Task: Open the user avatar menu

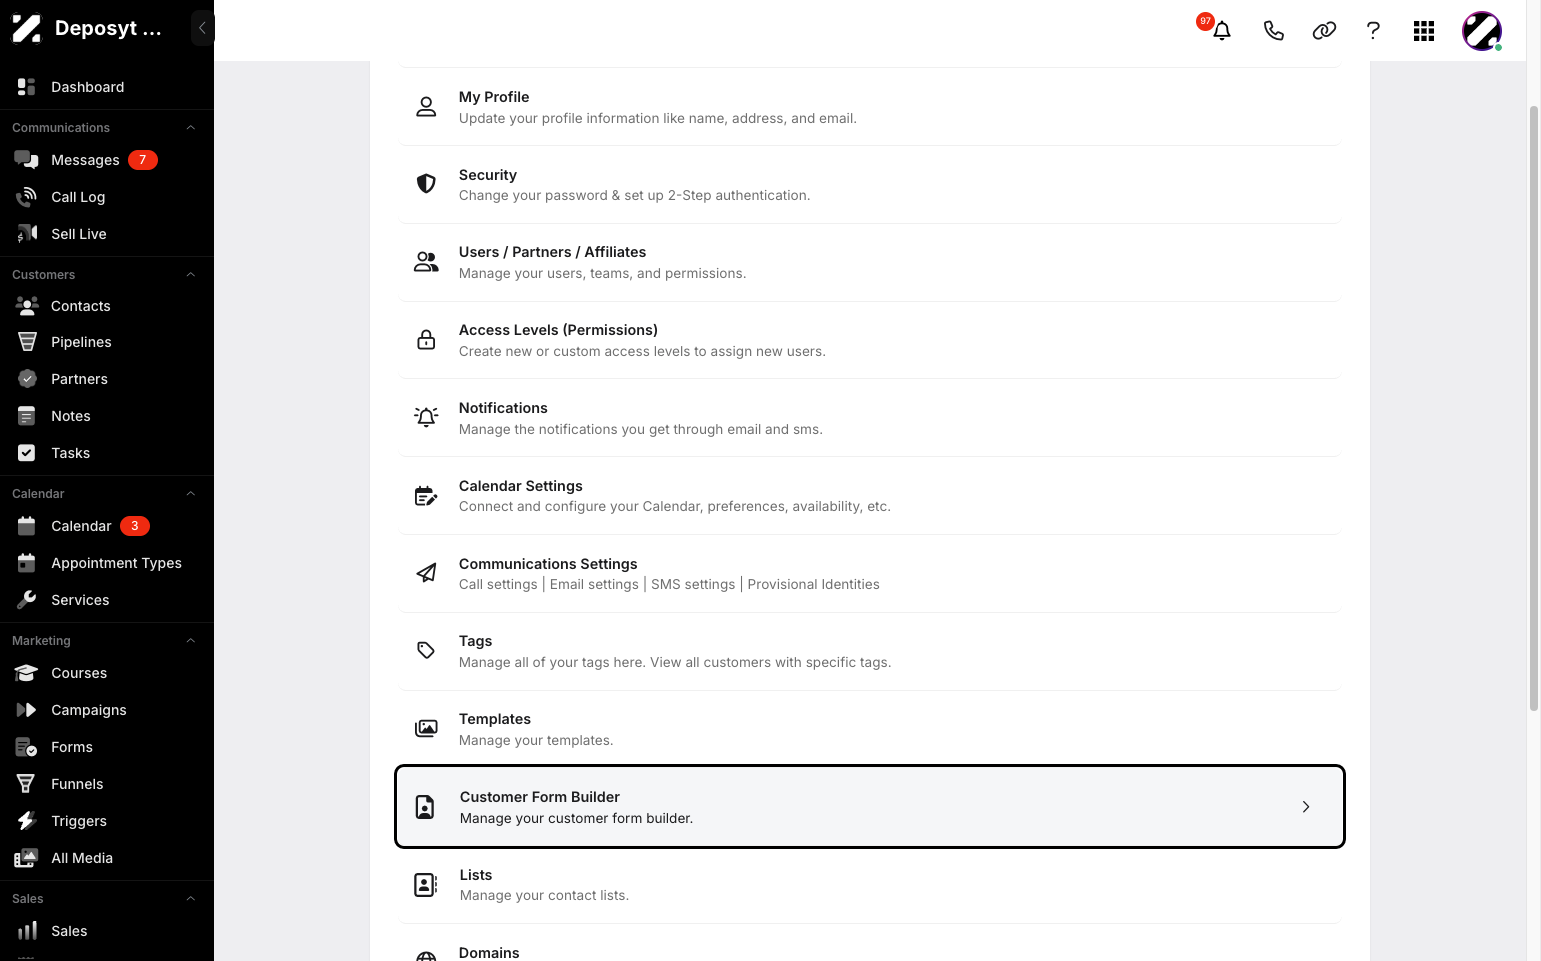Action: coord(1482,31)
